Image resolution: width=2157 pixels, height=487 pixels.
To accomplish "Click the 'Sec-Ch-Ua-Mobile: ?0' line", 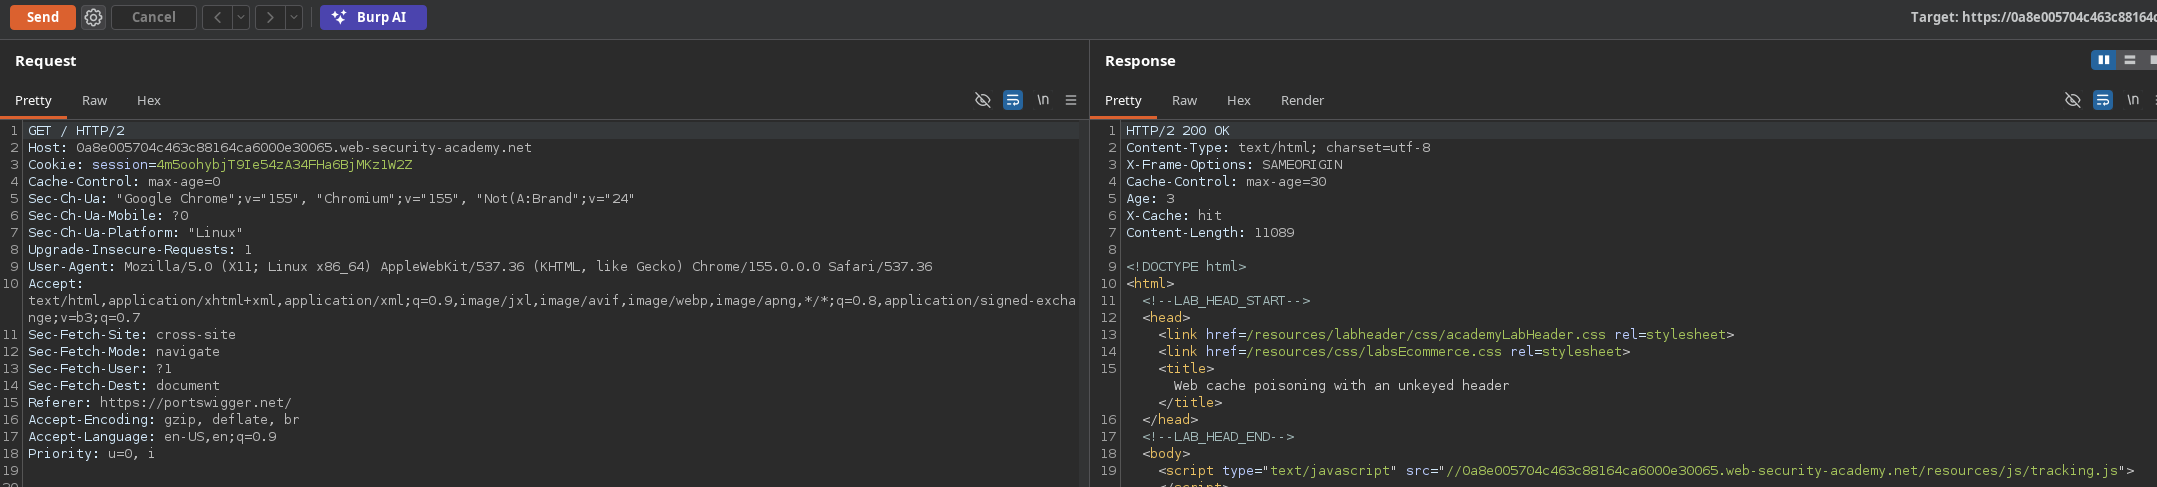I will click(108, 216).
